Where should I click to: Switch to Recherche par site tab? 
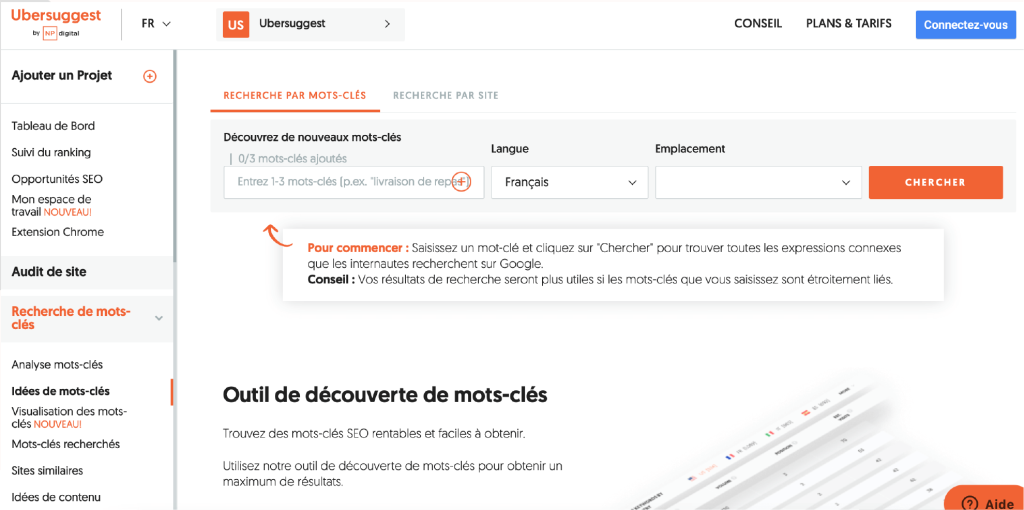(x=446, y=95)
